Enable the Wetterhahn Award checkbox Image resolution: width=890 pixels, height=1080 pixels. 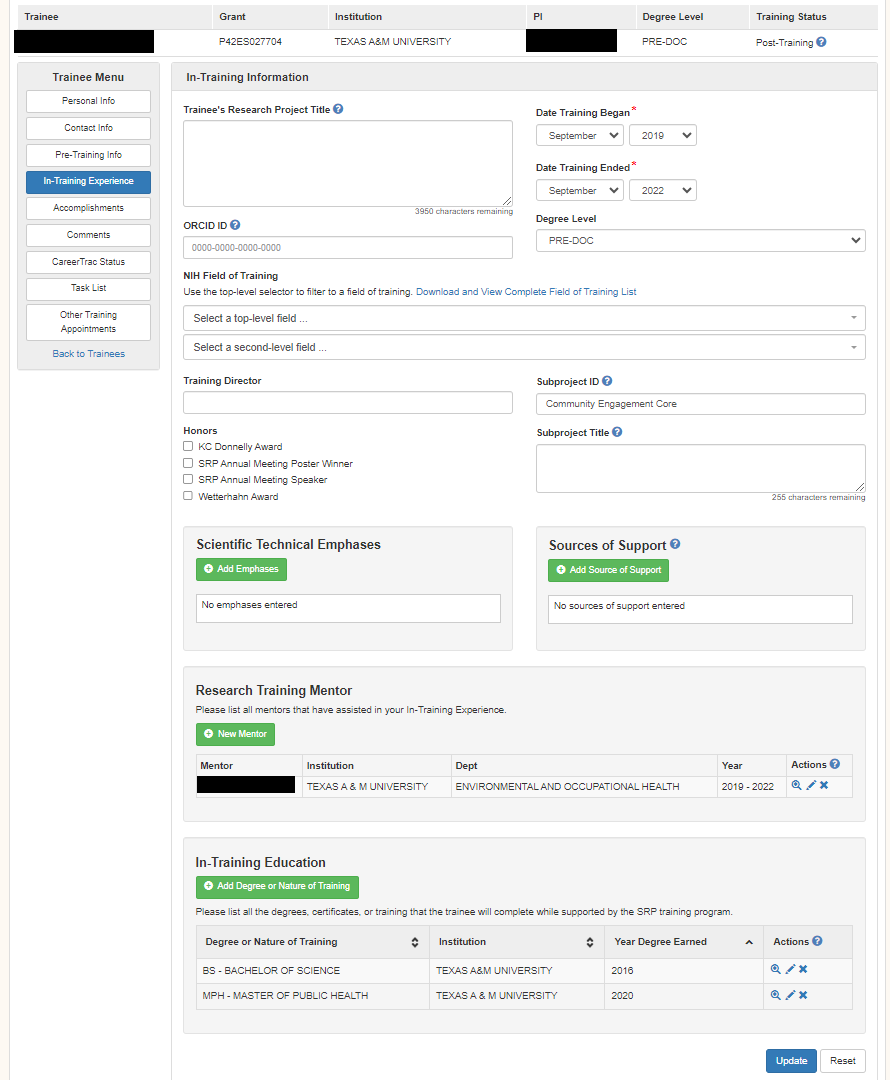click(x=188, y=496)
